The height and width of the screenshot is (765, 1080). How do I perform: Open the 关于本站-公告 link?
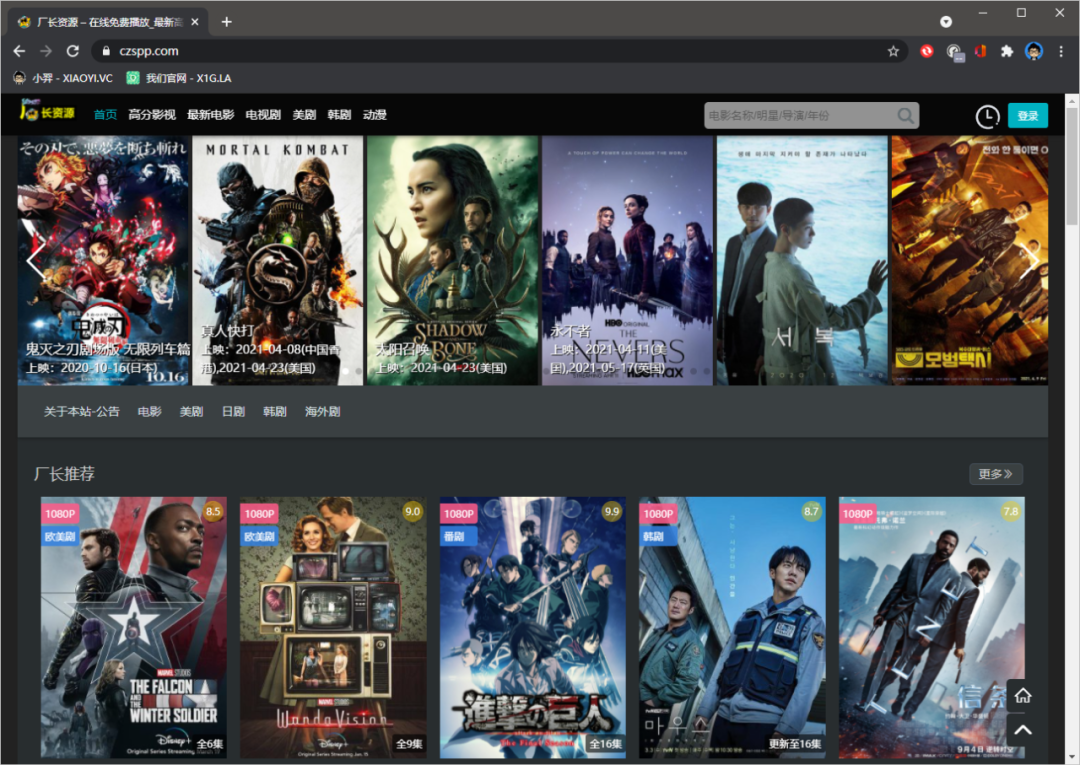(x=81, y=412)
